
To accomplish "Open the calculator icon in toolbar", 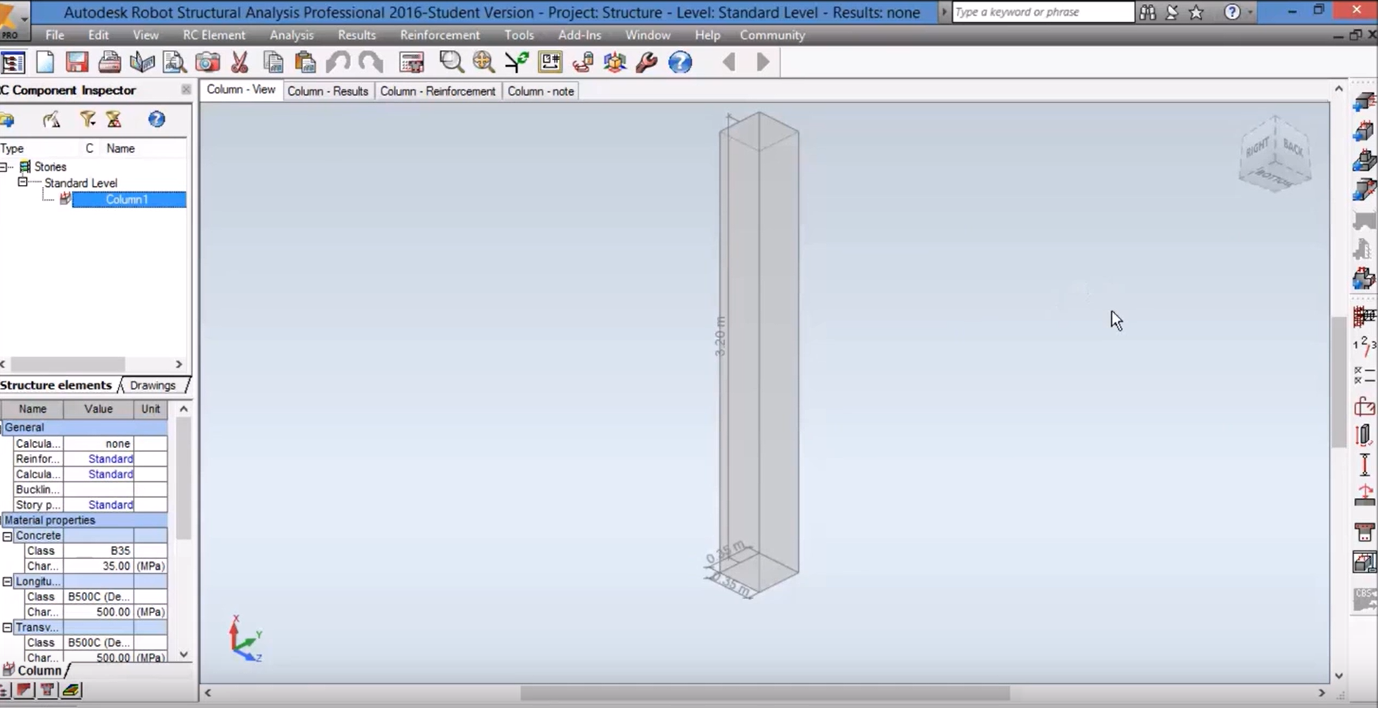I will coord(411,62).
